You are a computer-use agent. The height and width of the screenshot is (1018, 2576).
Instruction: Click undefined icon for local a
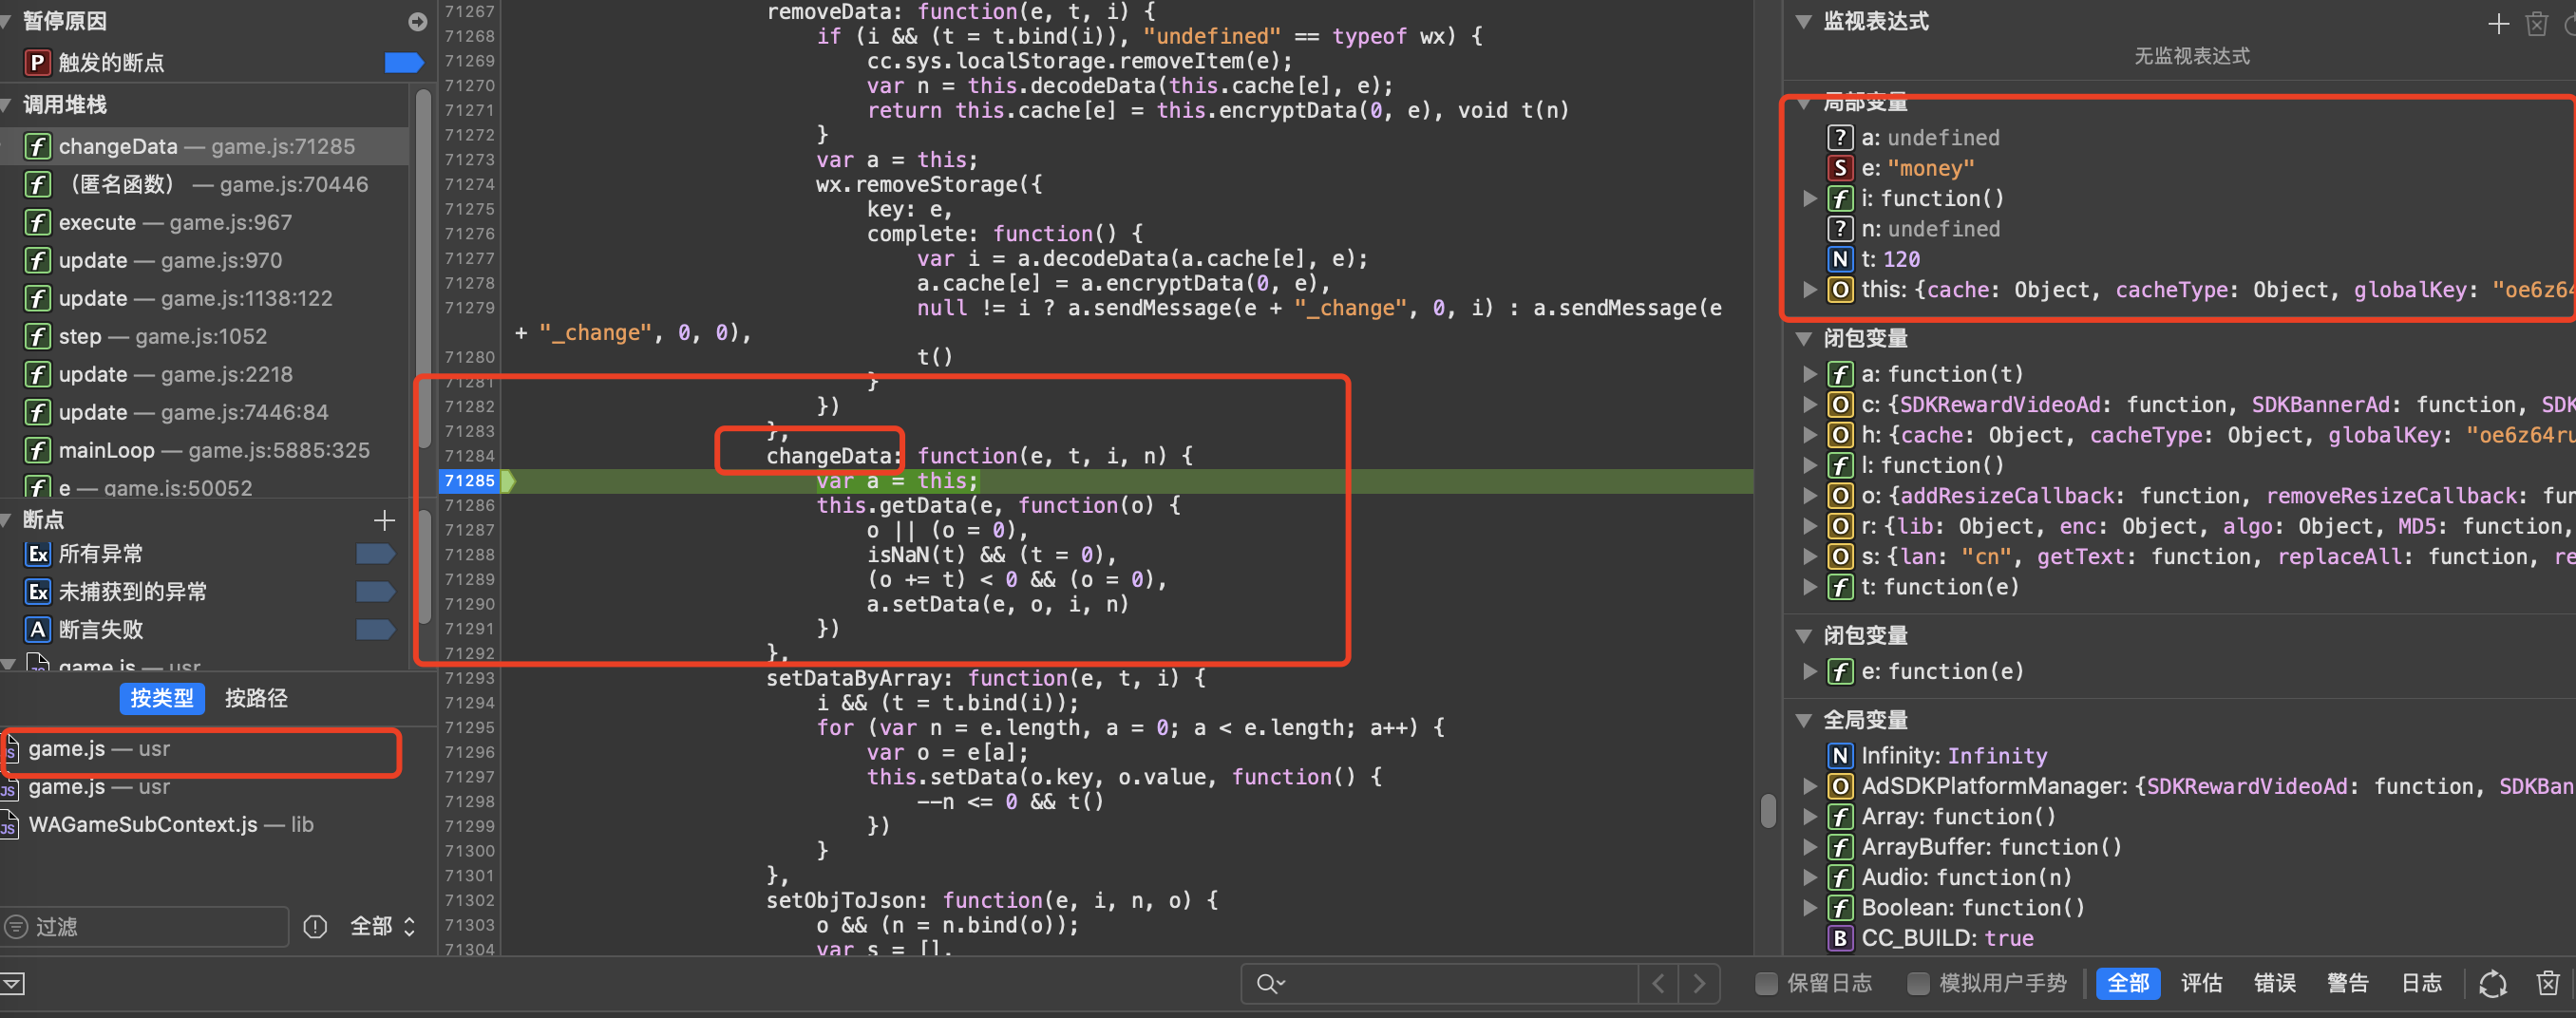coord(1840,138)
